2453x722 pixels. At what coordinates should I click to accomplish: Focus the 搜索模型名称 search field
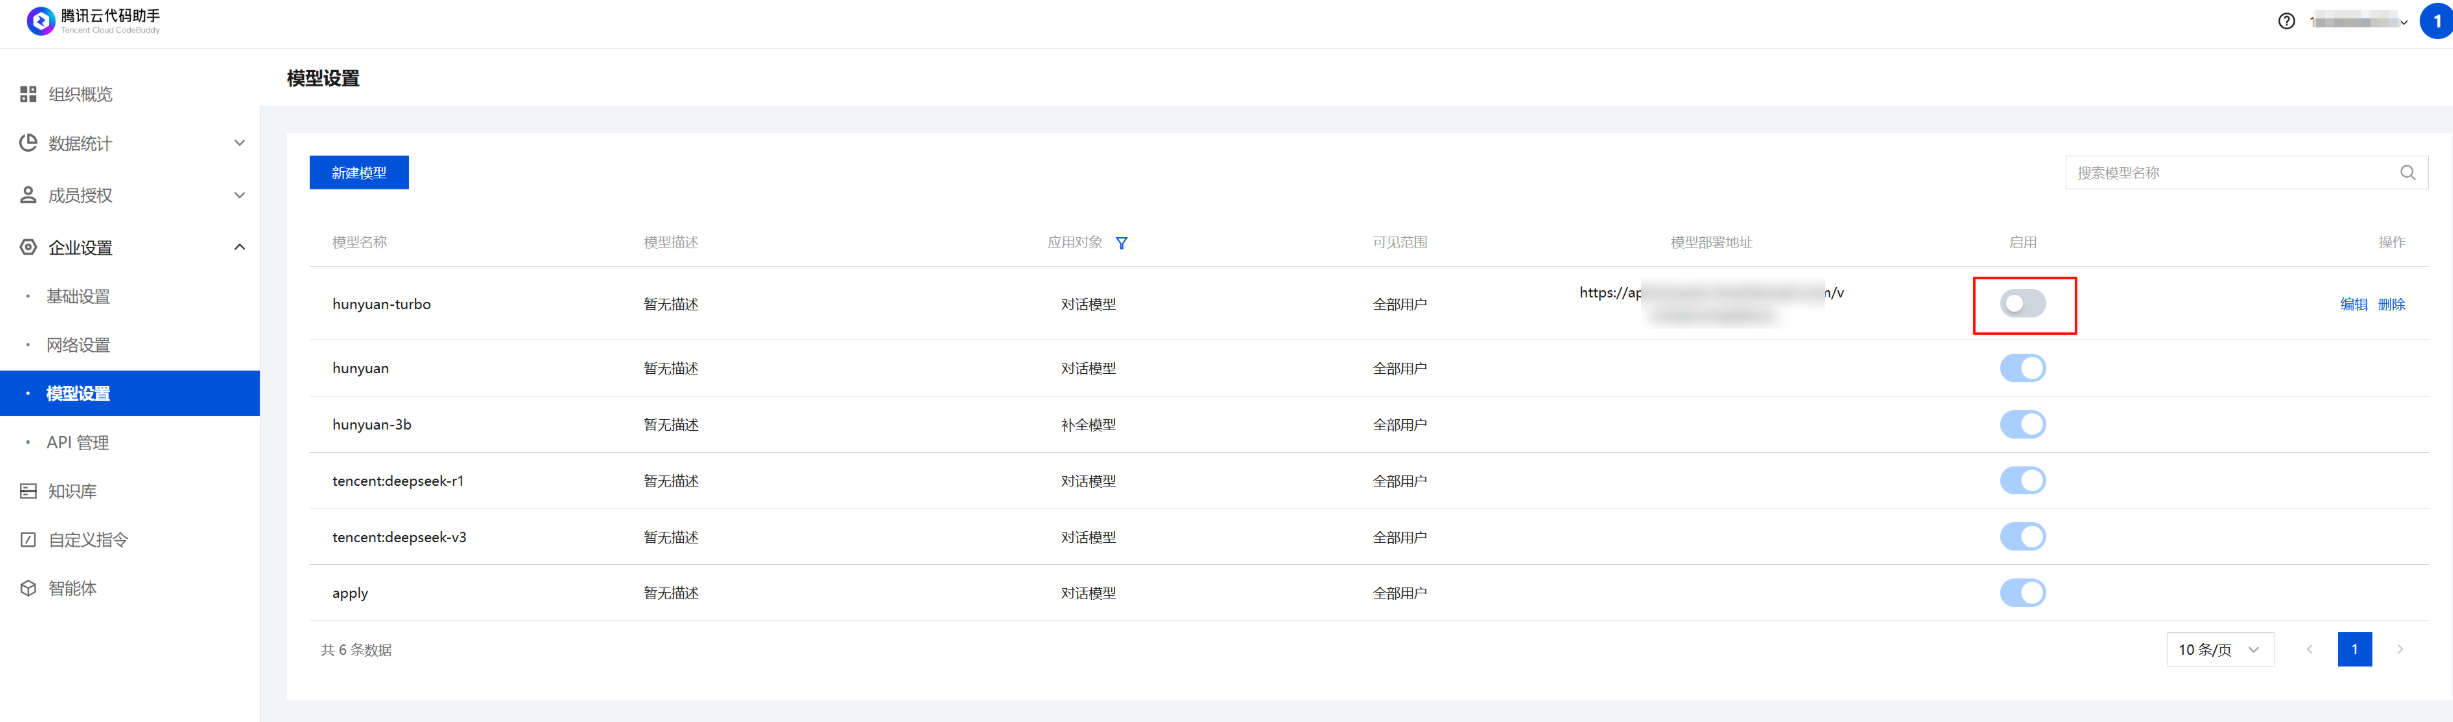tap(2230, 173)
